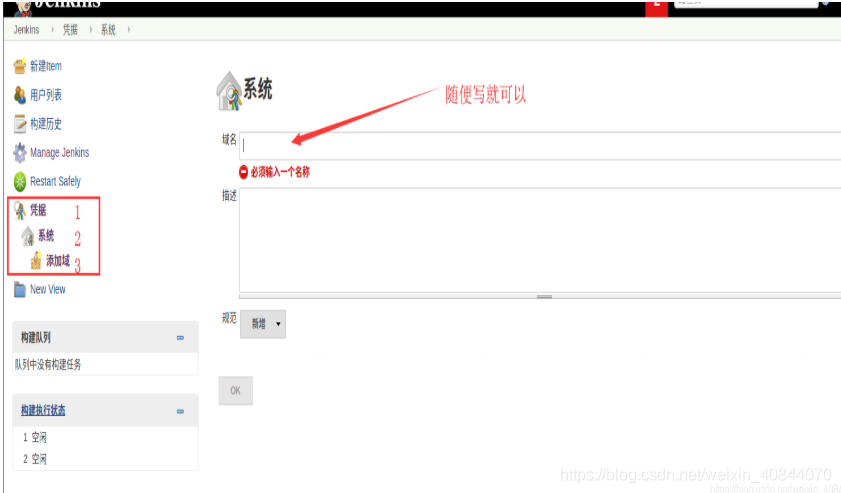The image size is (841, 493).
Task: Collapse the 构建执行状态 panel
Action: tap(180, 411)
